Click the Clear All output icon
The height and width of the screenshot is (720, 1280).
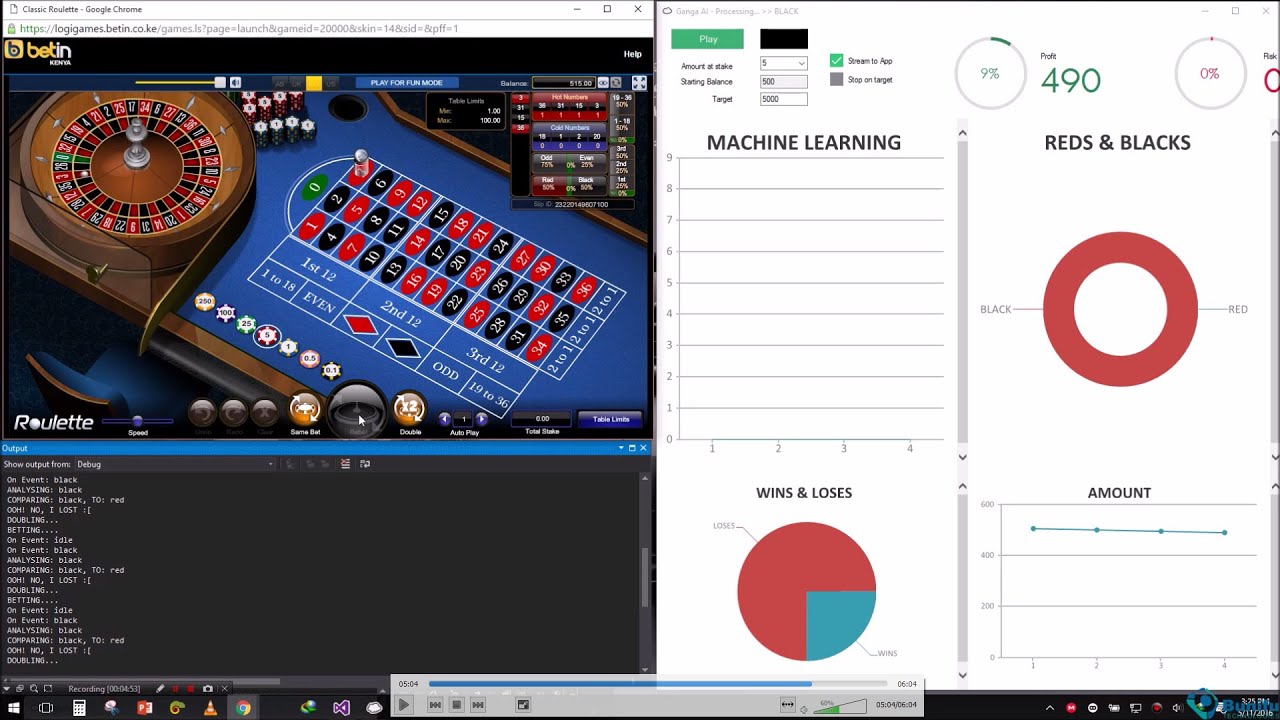pos(345,464)
